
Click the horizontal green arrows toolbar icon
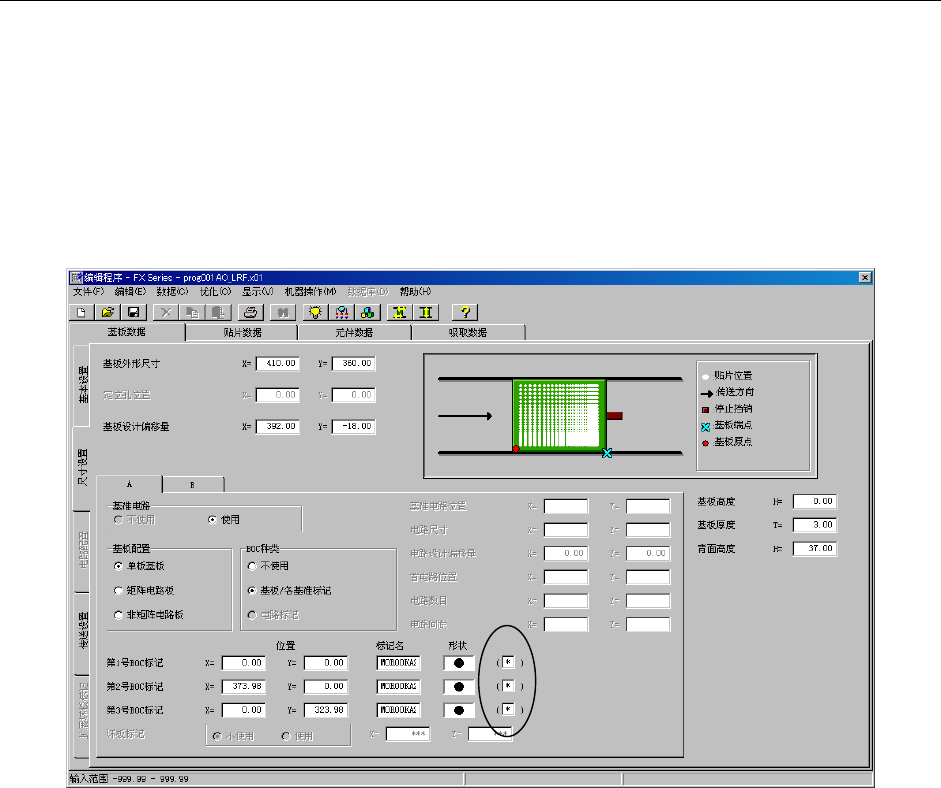[400, 313]
